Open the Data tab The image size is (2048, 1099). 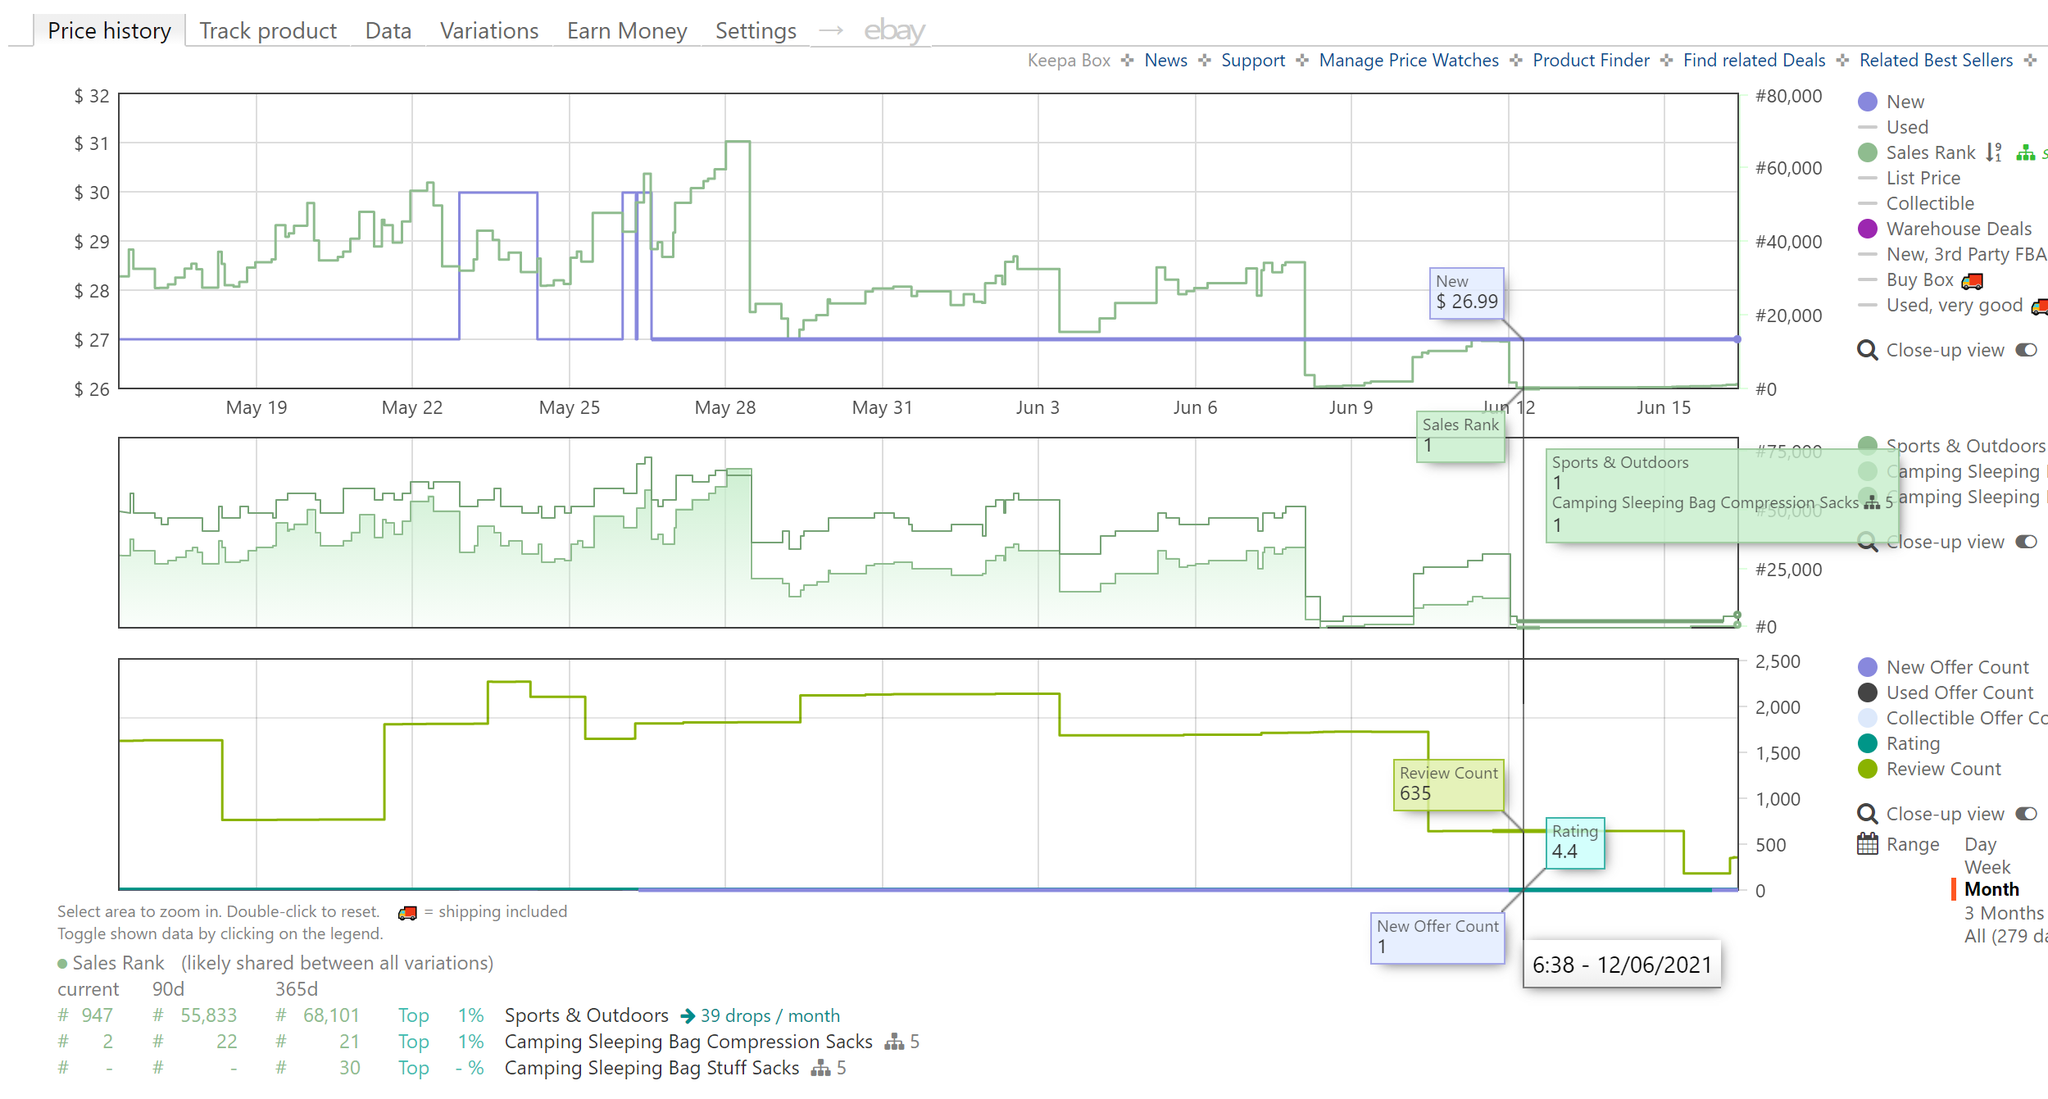388,31
